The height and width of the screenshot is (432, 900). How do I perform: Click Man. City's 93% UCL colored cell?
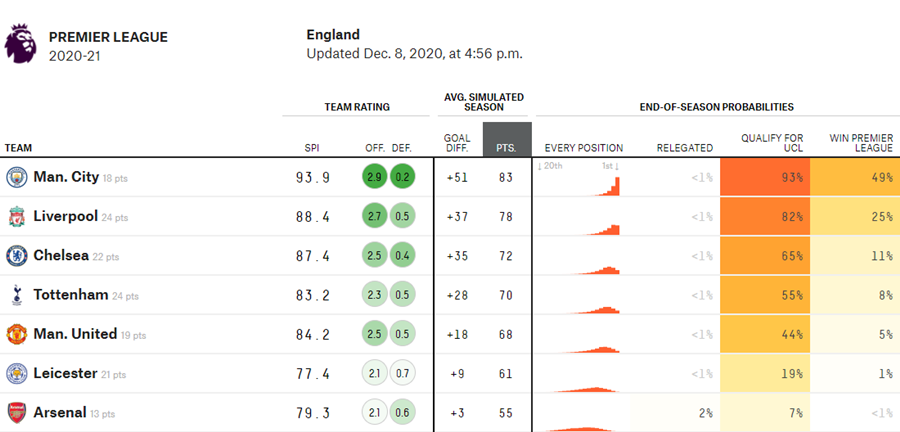764,177
